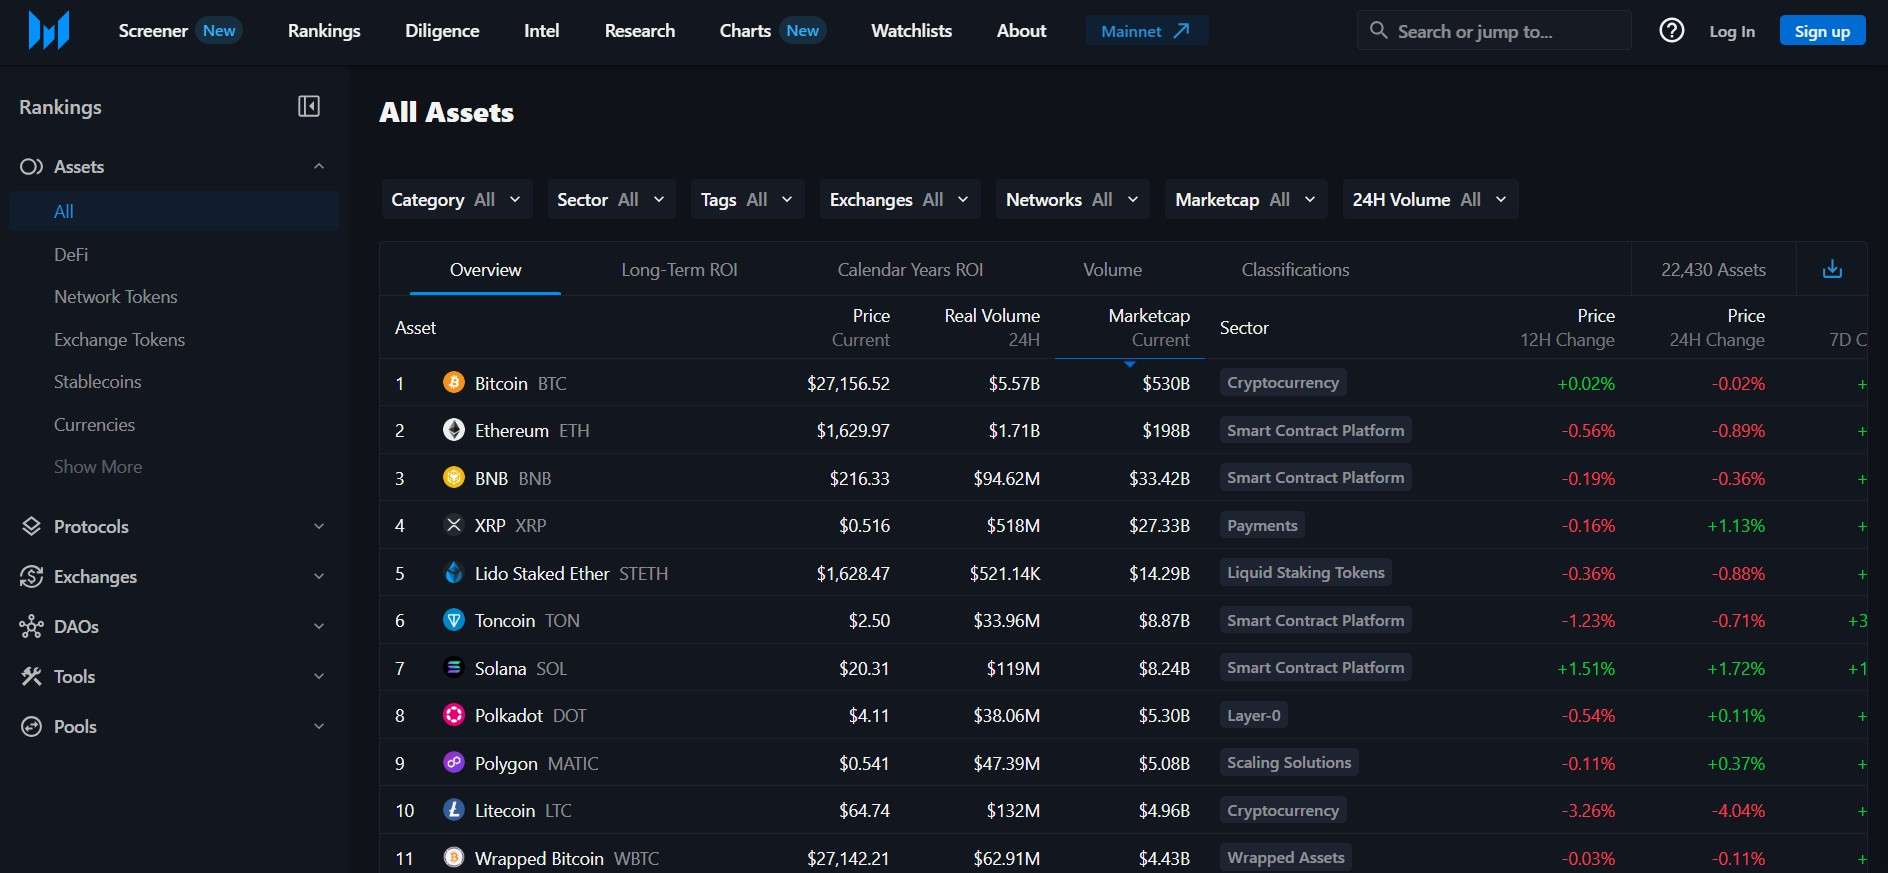Screen dimensions: 1888x873
Task: Switch to the Volume tab
Action: [1112, 270]
